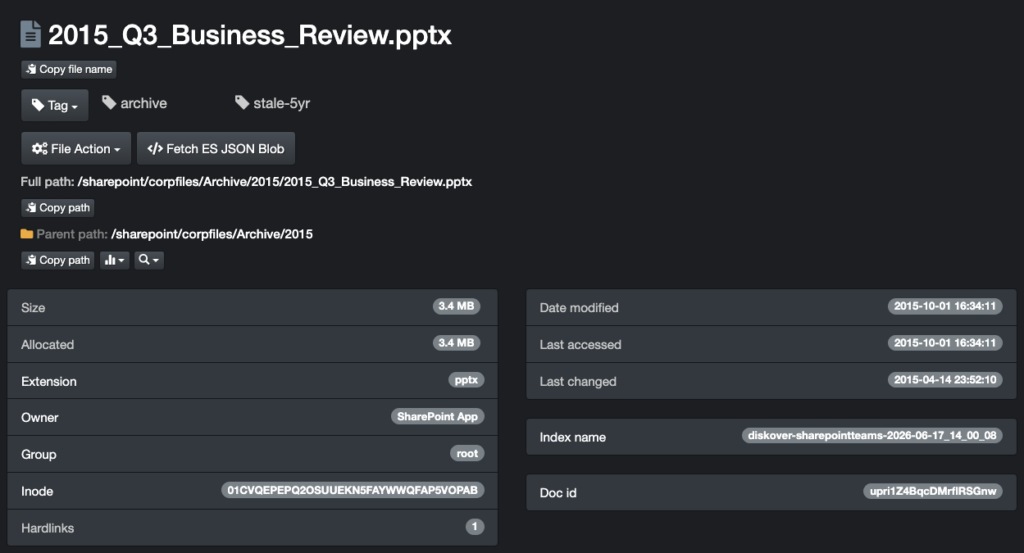Open the bar chart analytics dropdown
1024x553 pixels.
(x=114, y=260)
